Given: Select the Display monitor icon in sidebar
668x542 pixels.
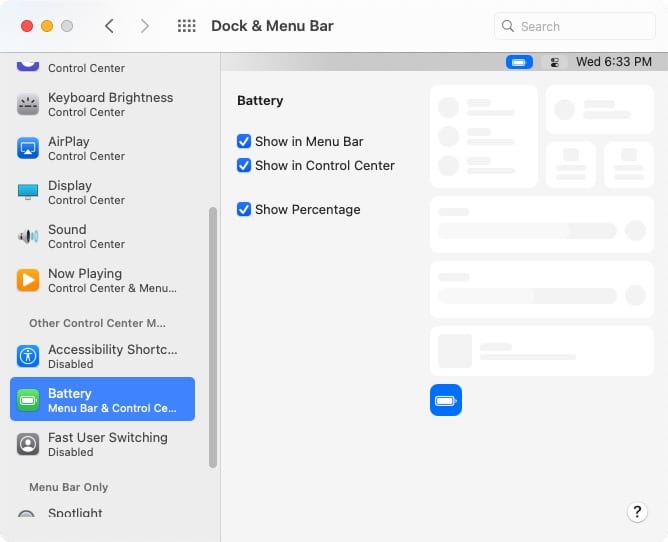Looking at the screenshot, I should tap(28, 192).
